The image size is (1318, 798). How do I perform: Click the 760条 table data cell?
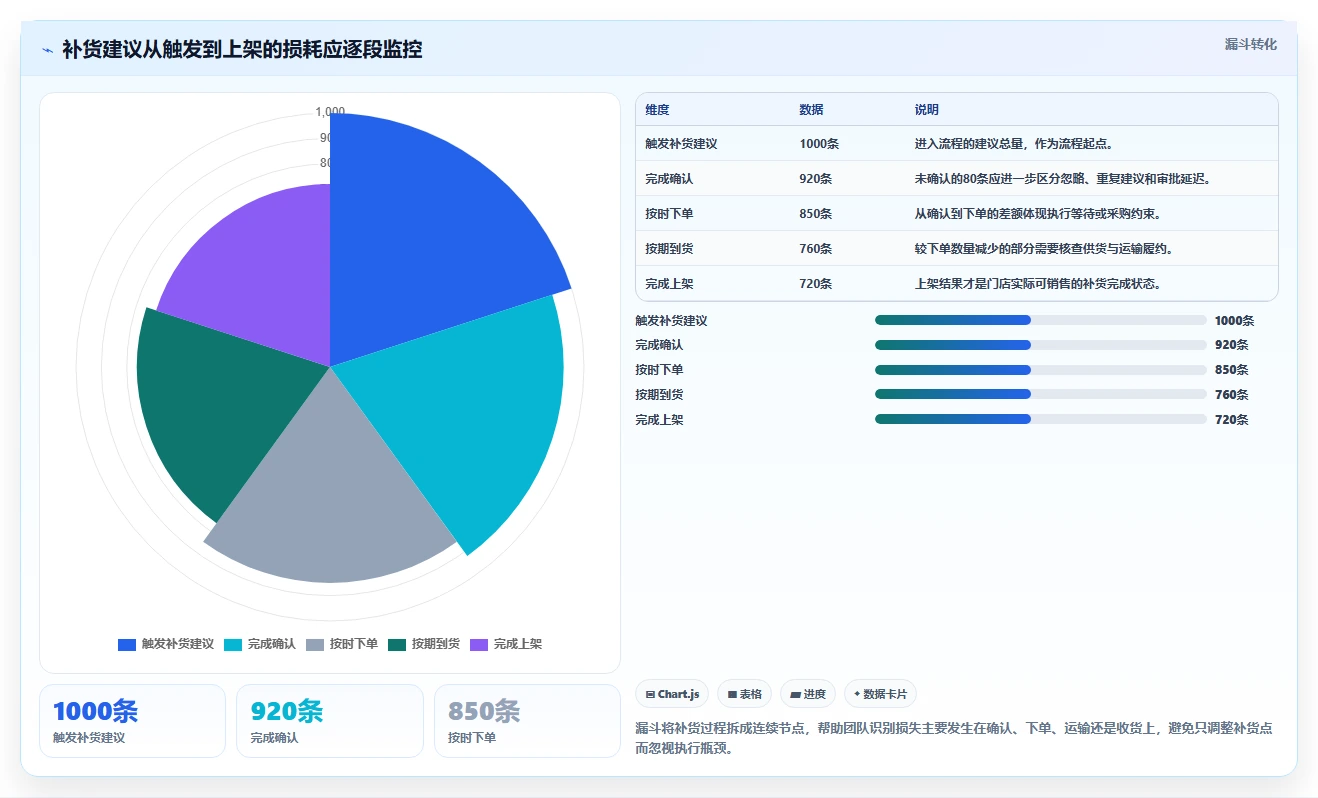pos(816,249)
